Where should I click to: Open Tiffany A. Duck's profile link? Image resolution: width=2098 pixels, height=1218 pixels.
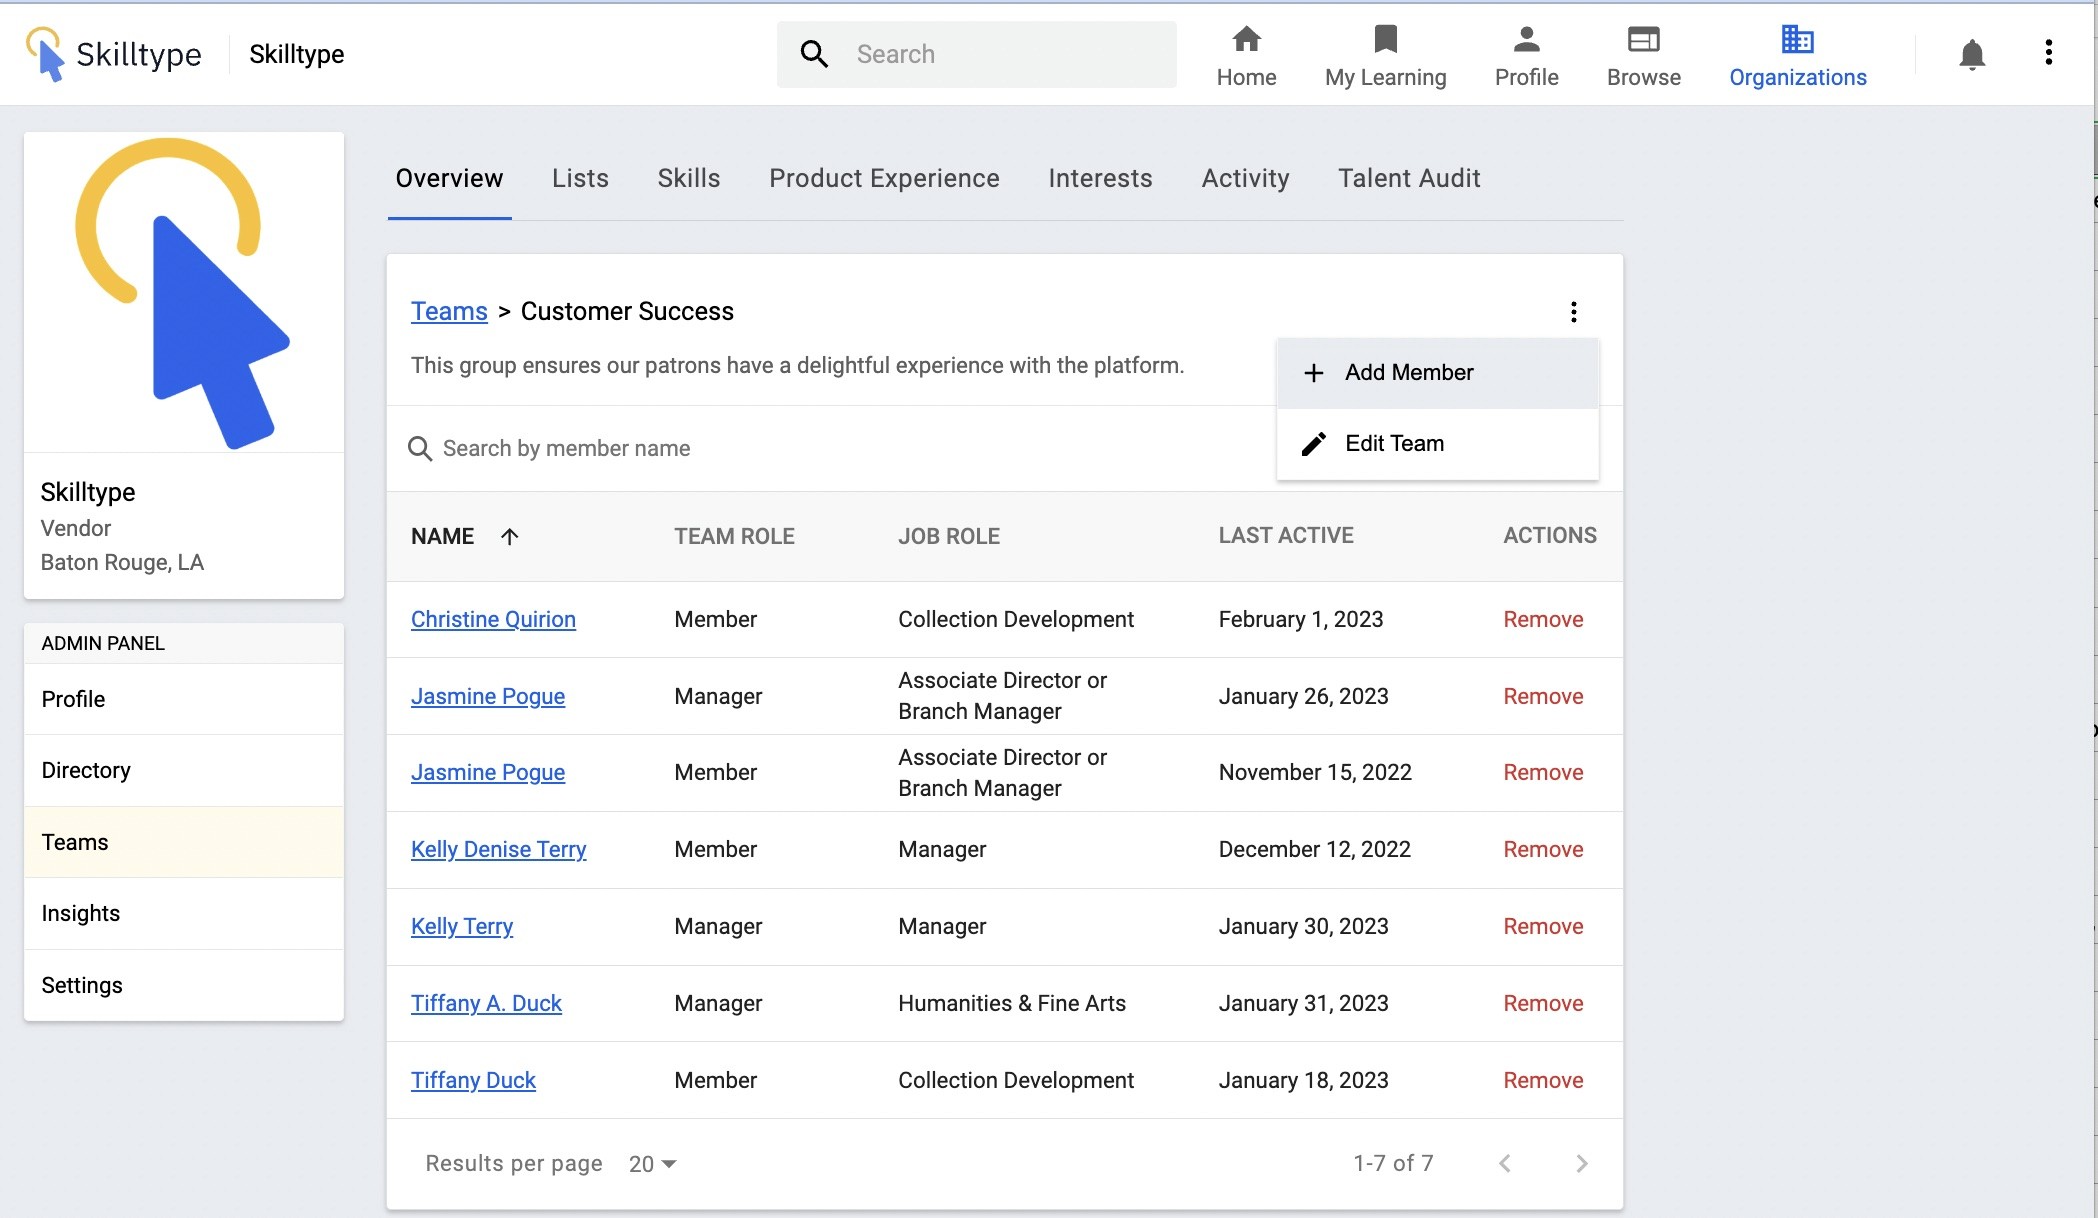pos(486,1003)
